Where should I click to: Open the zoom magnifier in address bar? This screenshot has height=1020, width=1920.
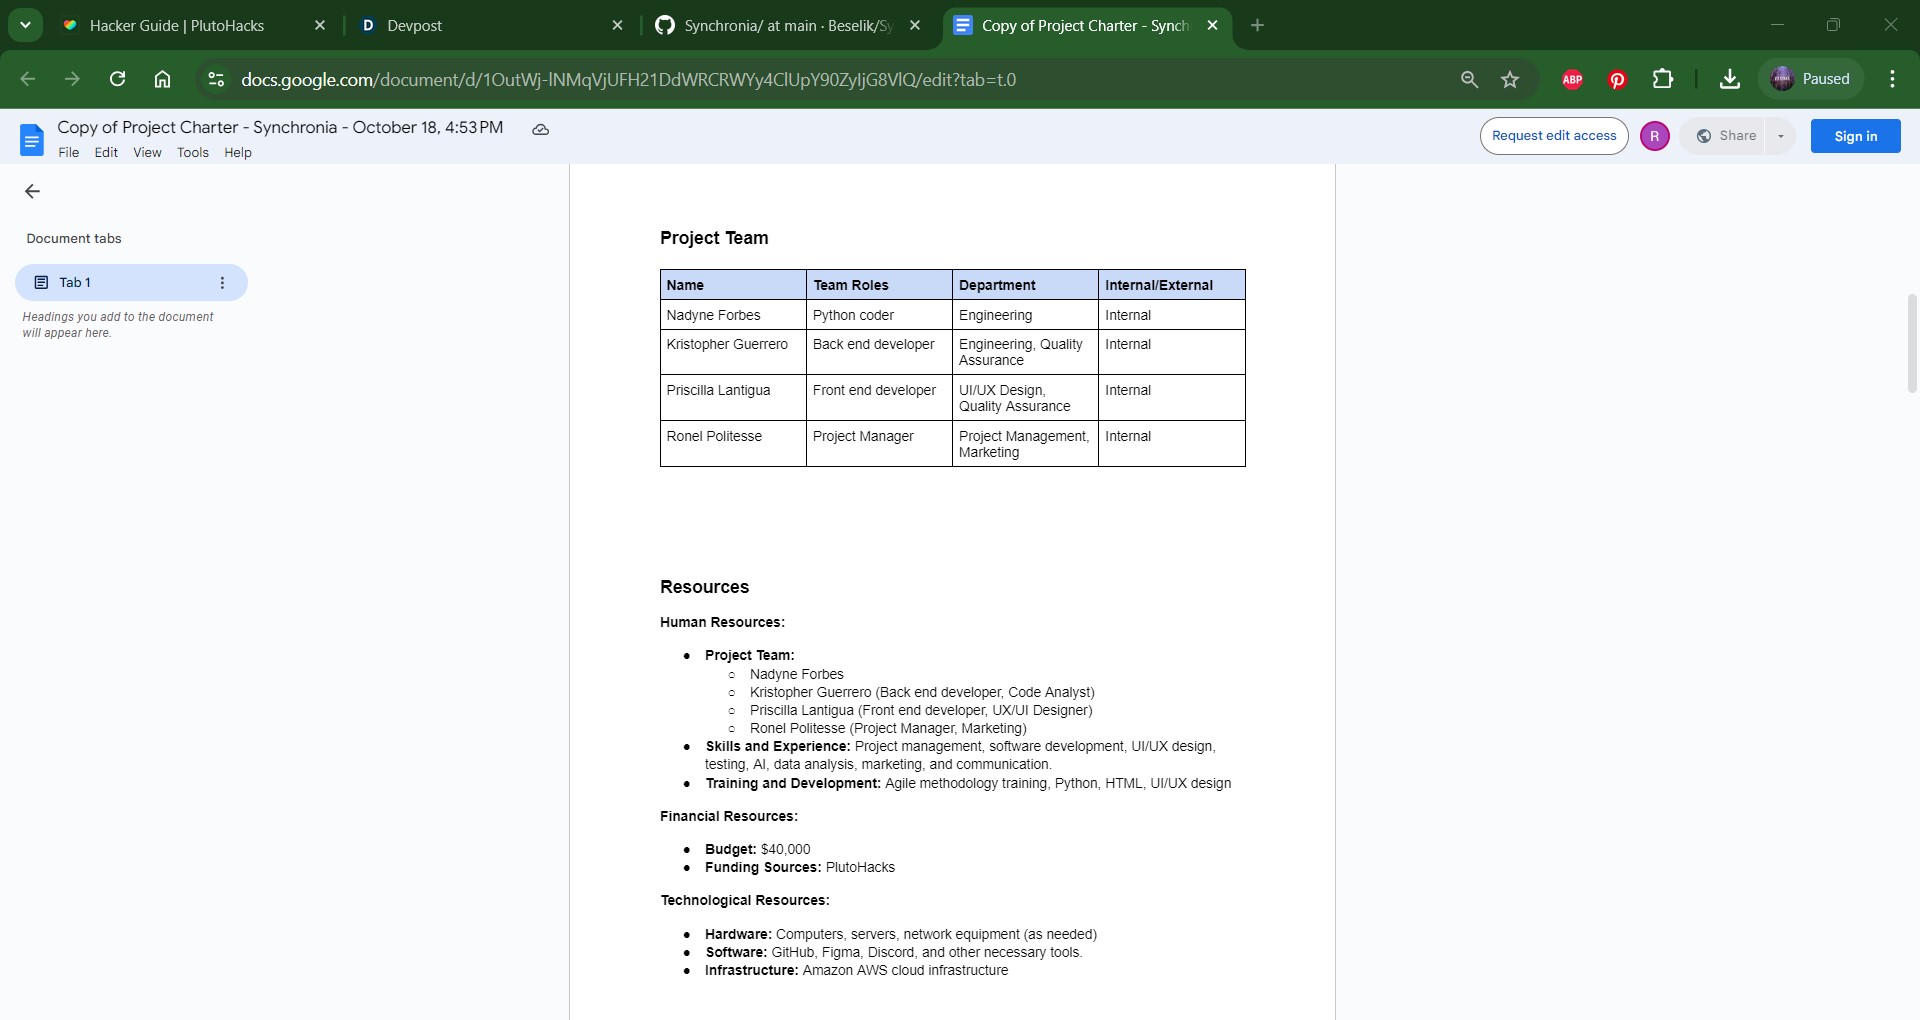pos(1469,79)
